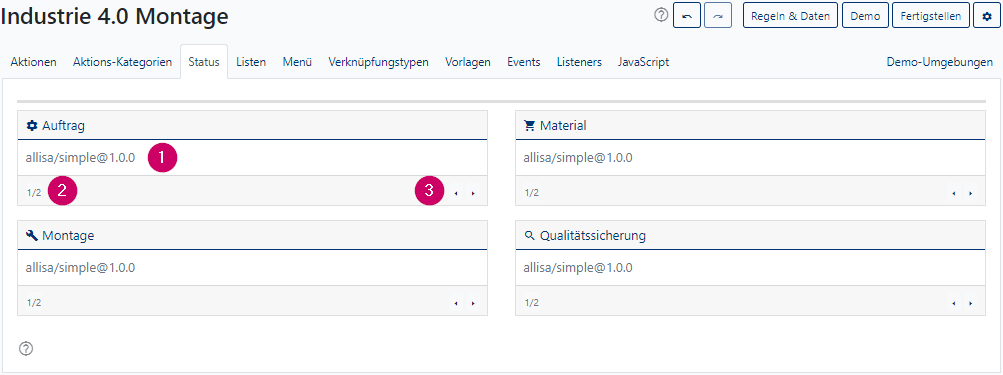Screen dimensions: 1003x375
Task: Switch to the Aktions-Kategorien tab
Action: (x=122, y=62)
